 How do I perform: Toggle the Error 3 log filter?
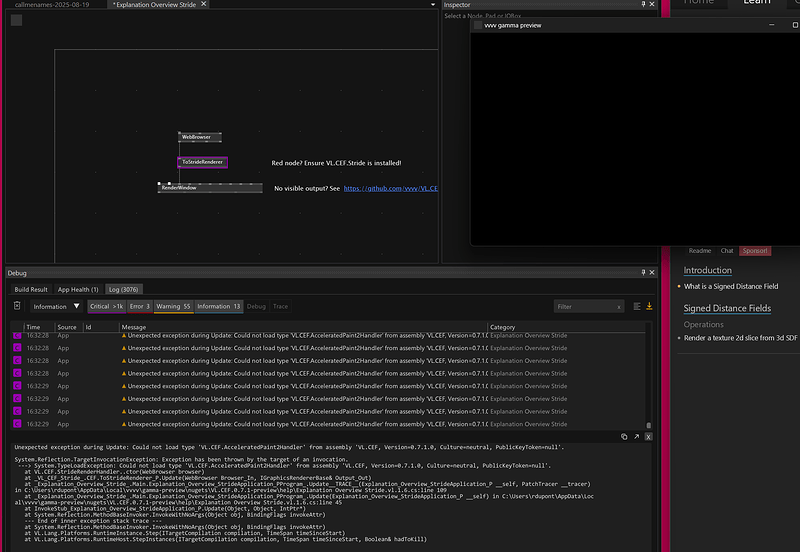click(139, 306)
